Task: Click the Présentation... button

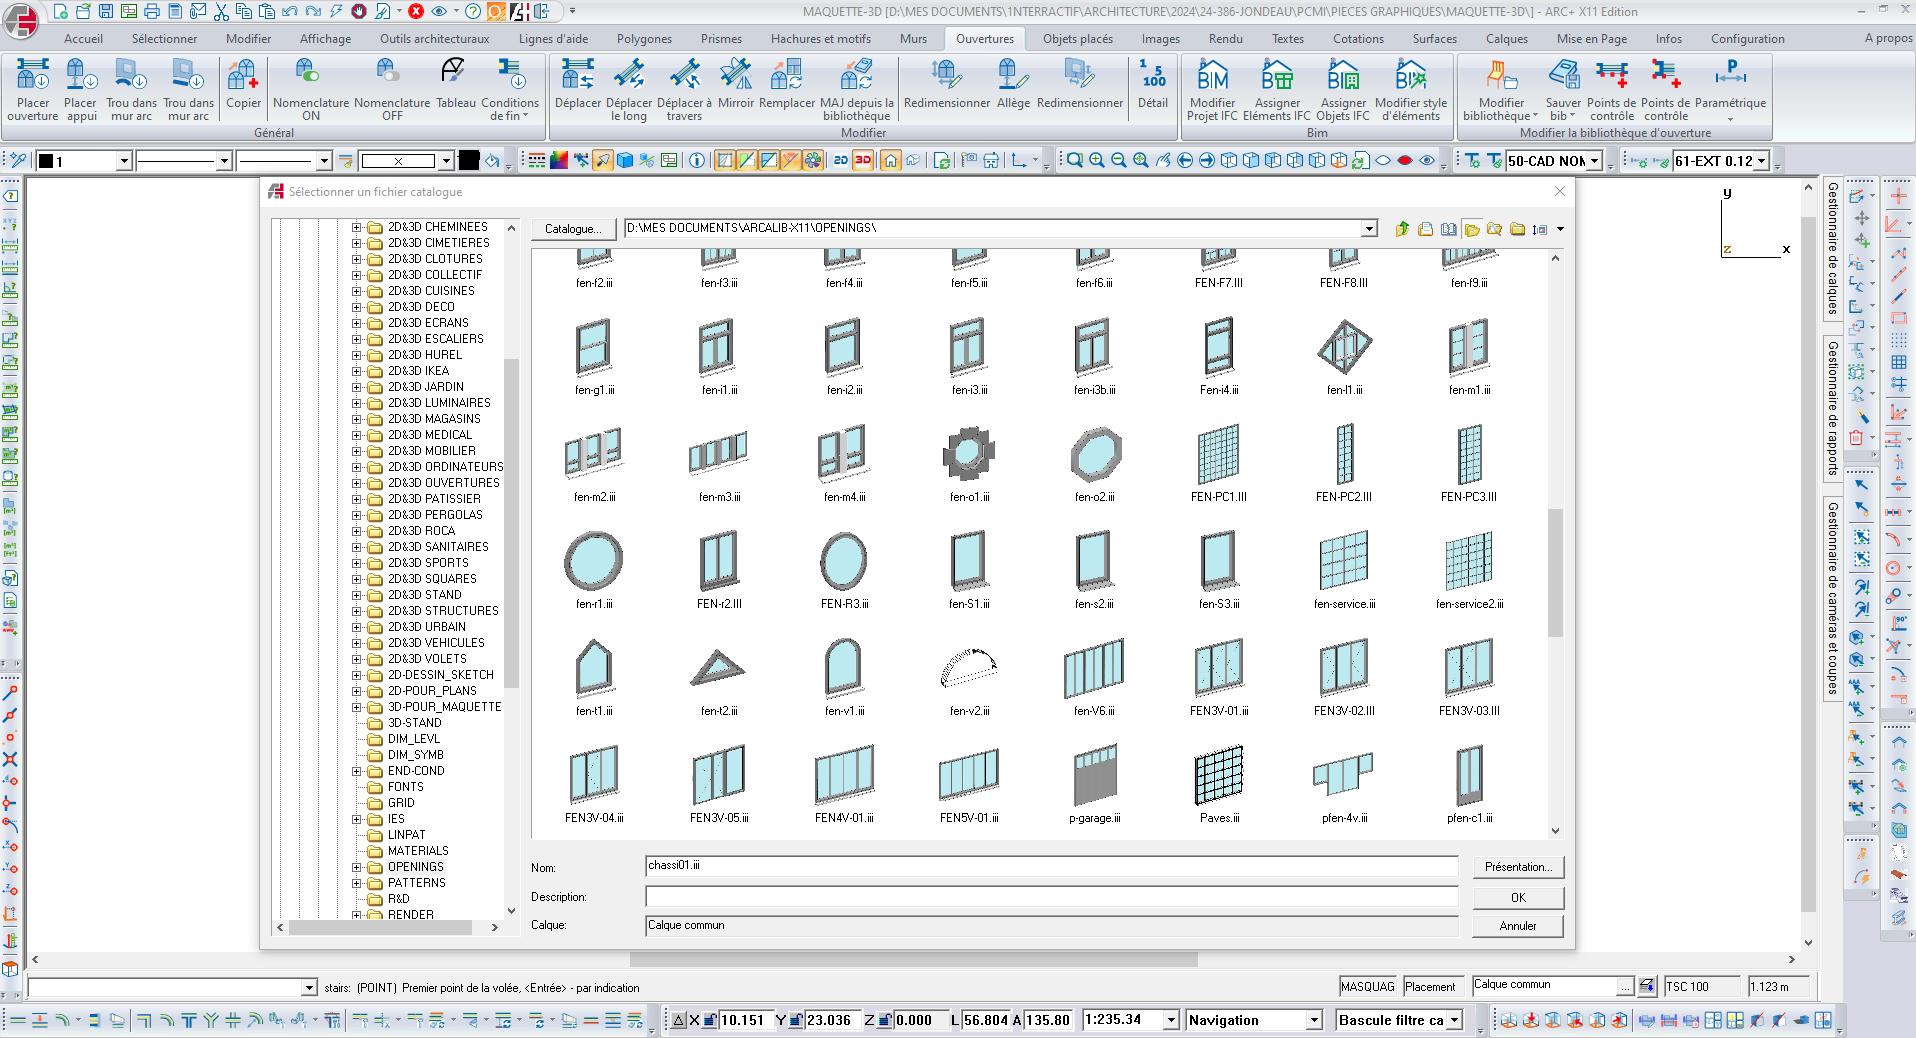Action: pos(1517,867)
